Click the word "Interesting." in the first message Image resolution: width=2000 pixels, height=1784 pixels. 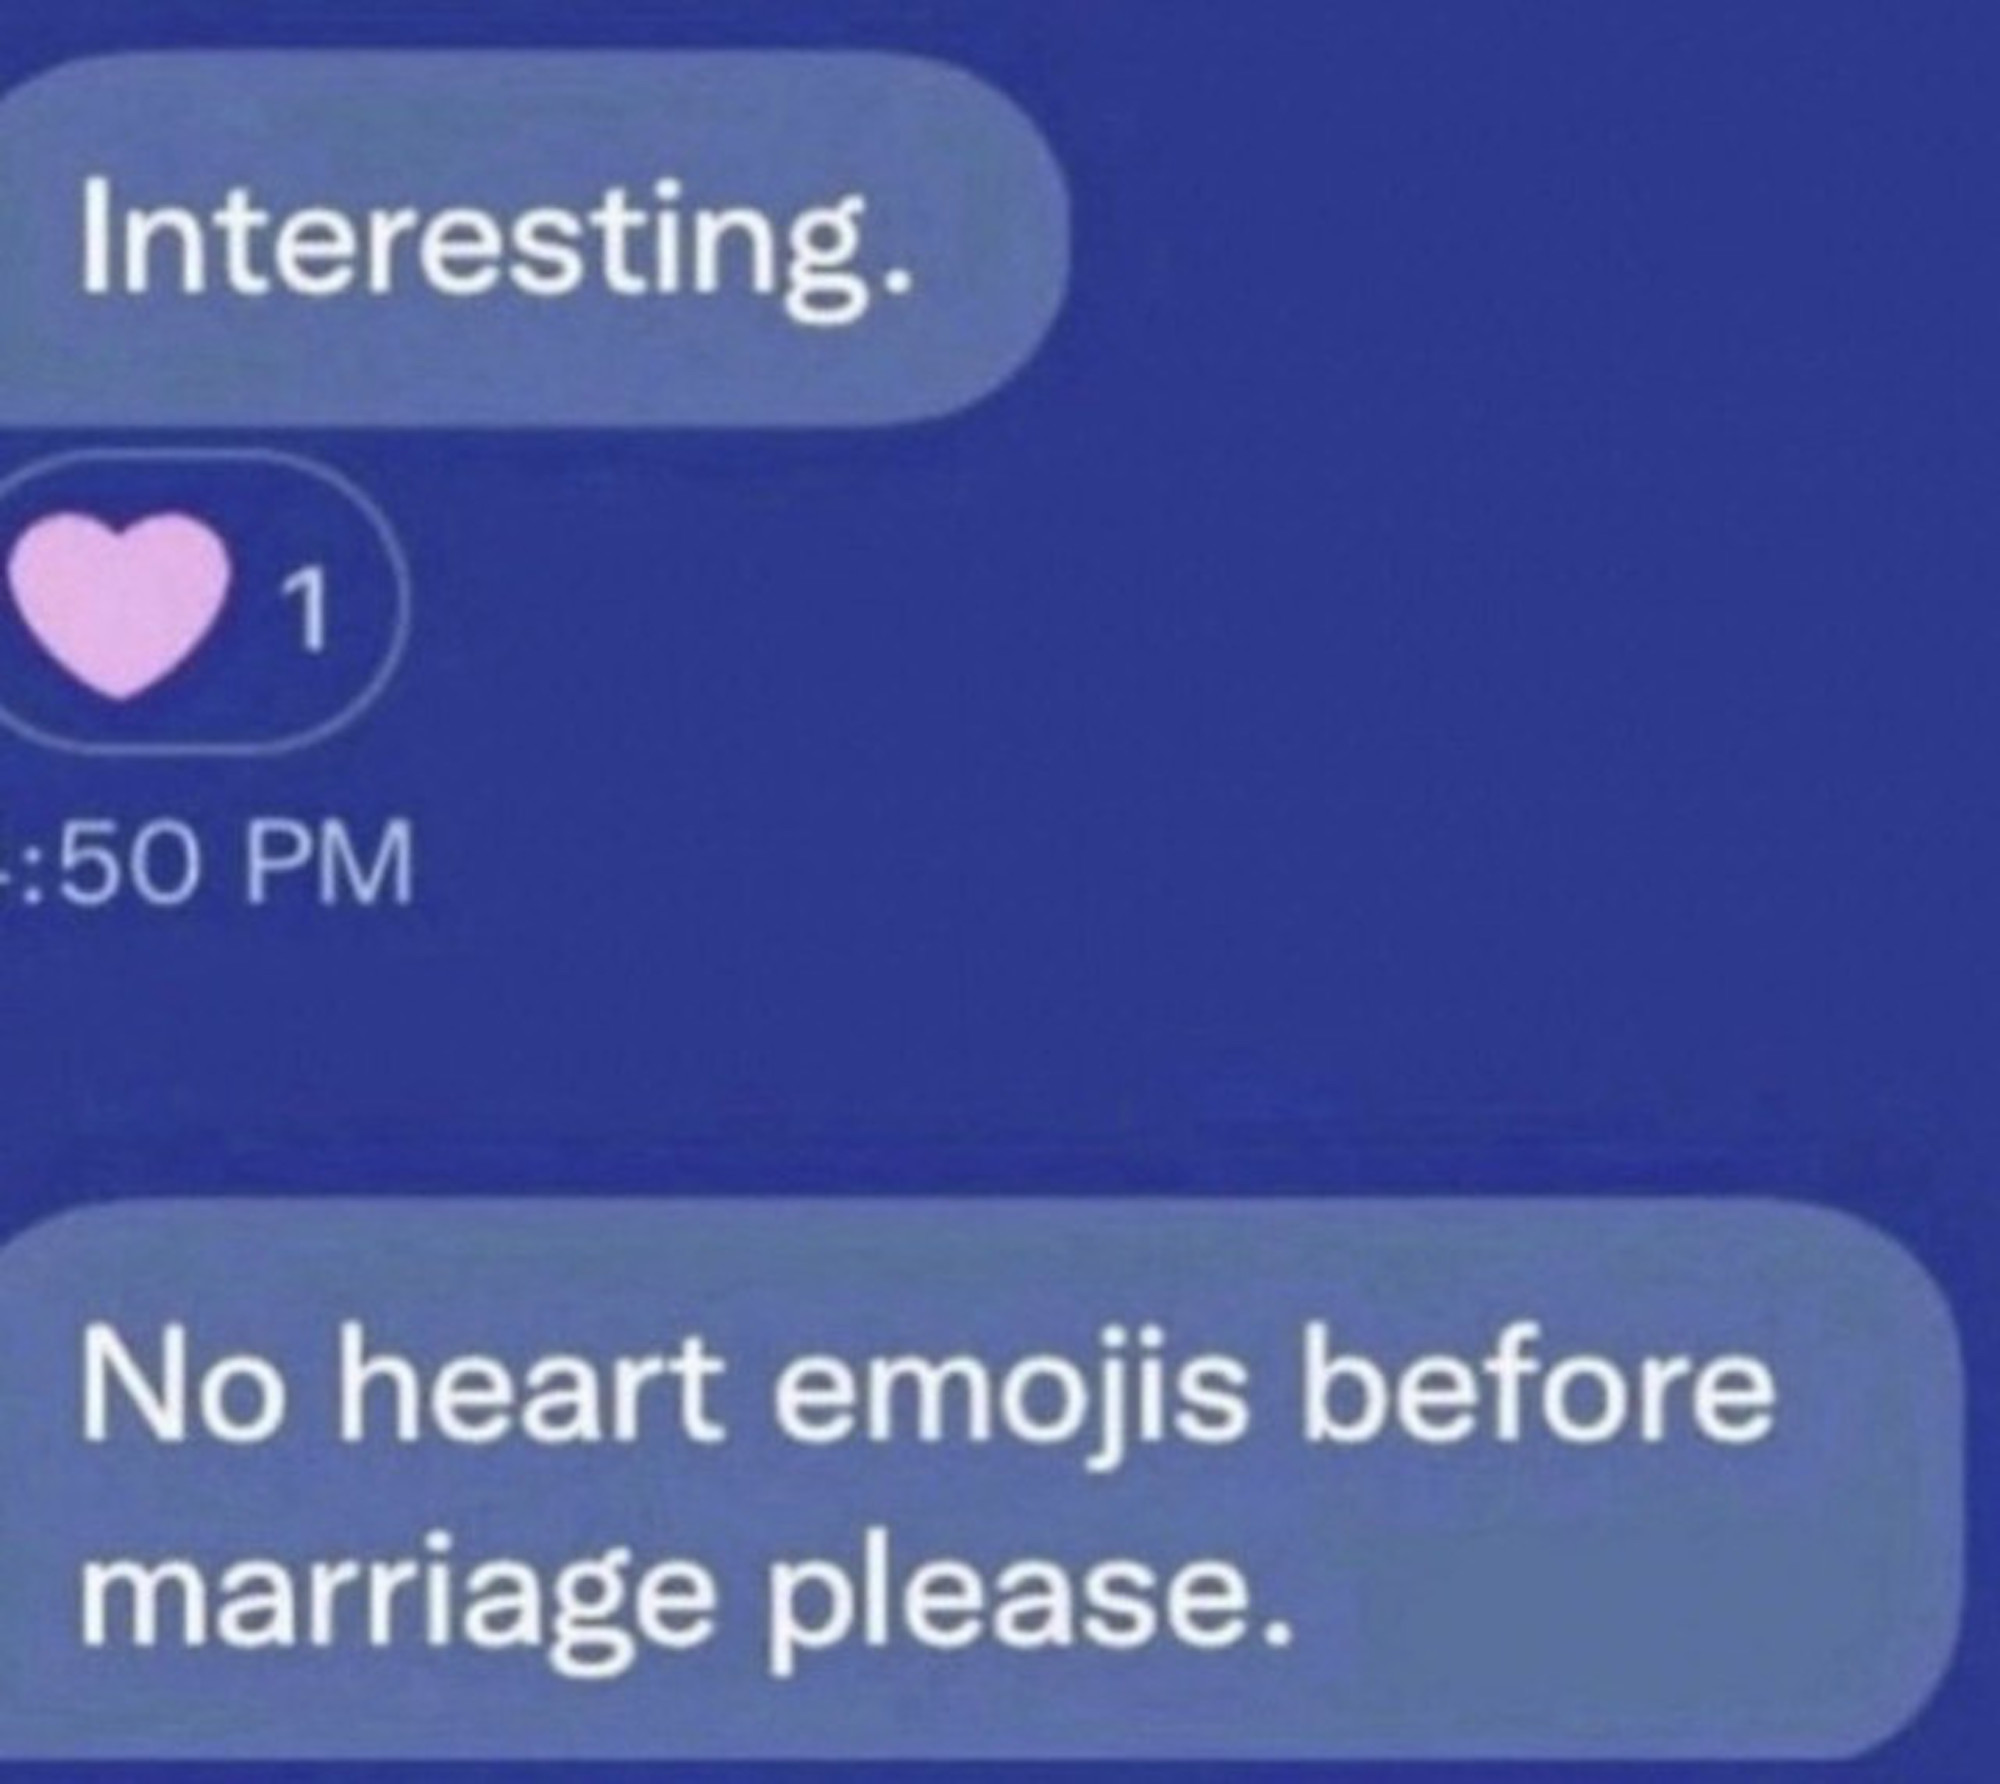495,243
